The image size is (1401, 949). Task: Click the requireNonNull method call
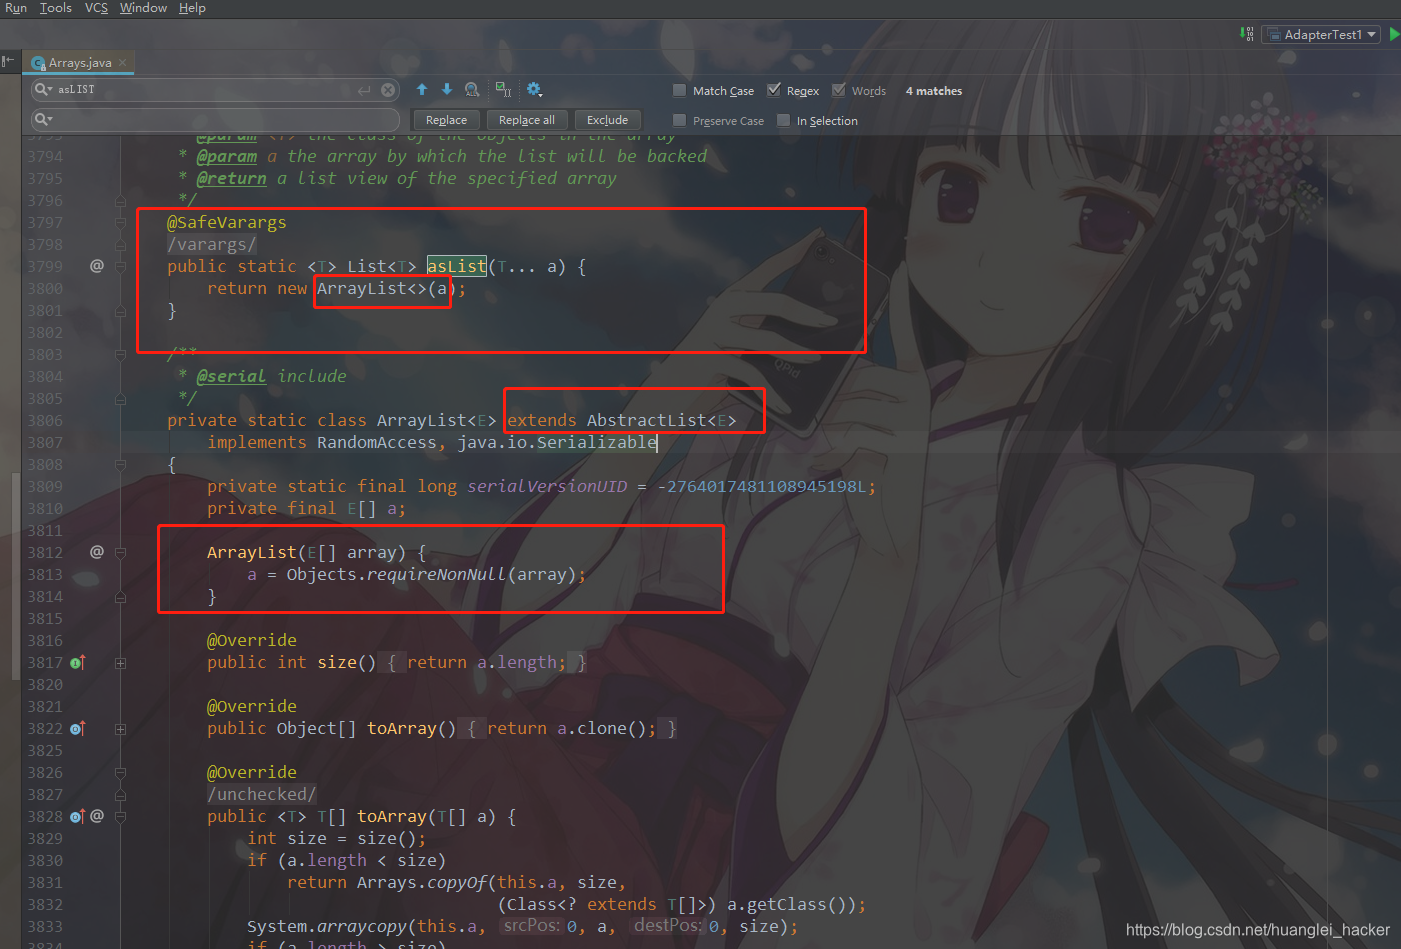coord(436,574)
